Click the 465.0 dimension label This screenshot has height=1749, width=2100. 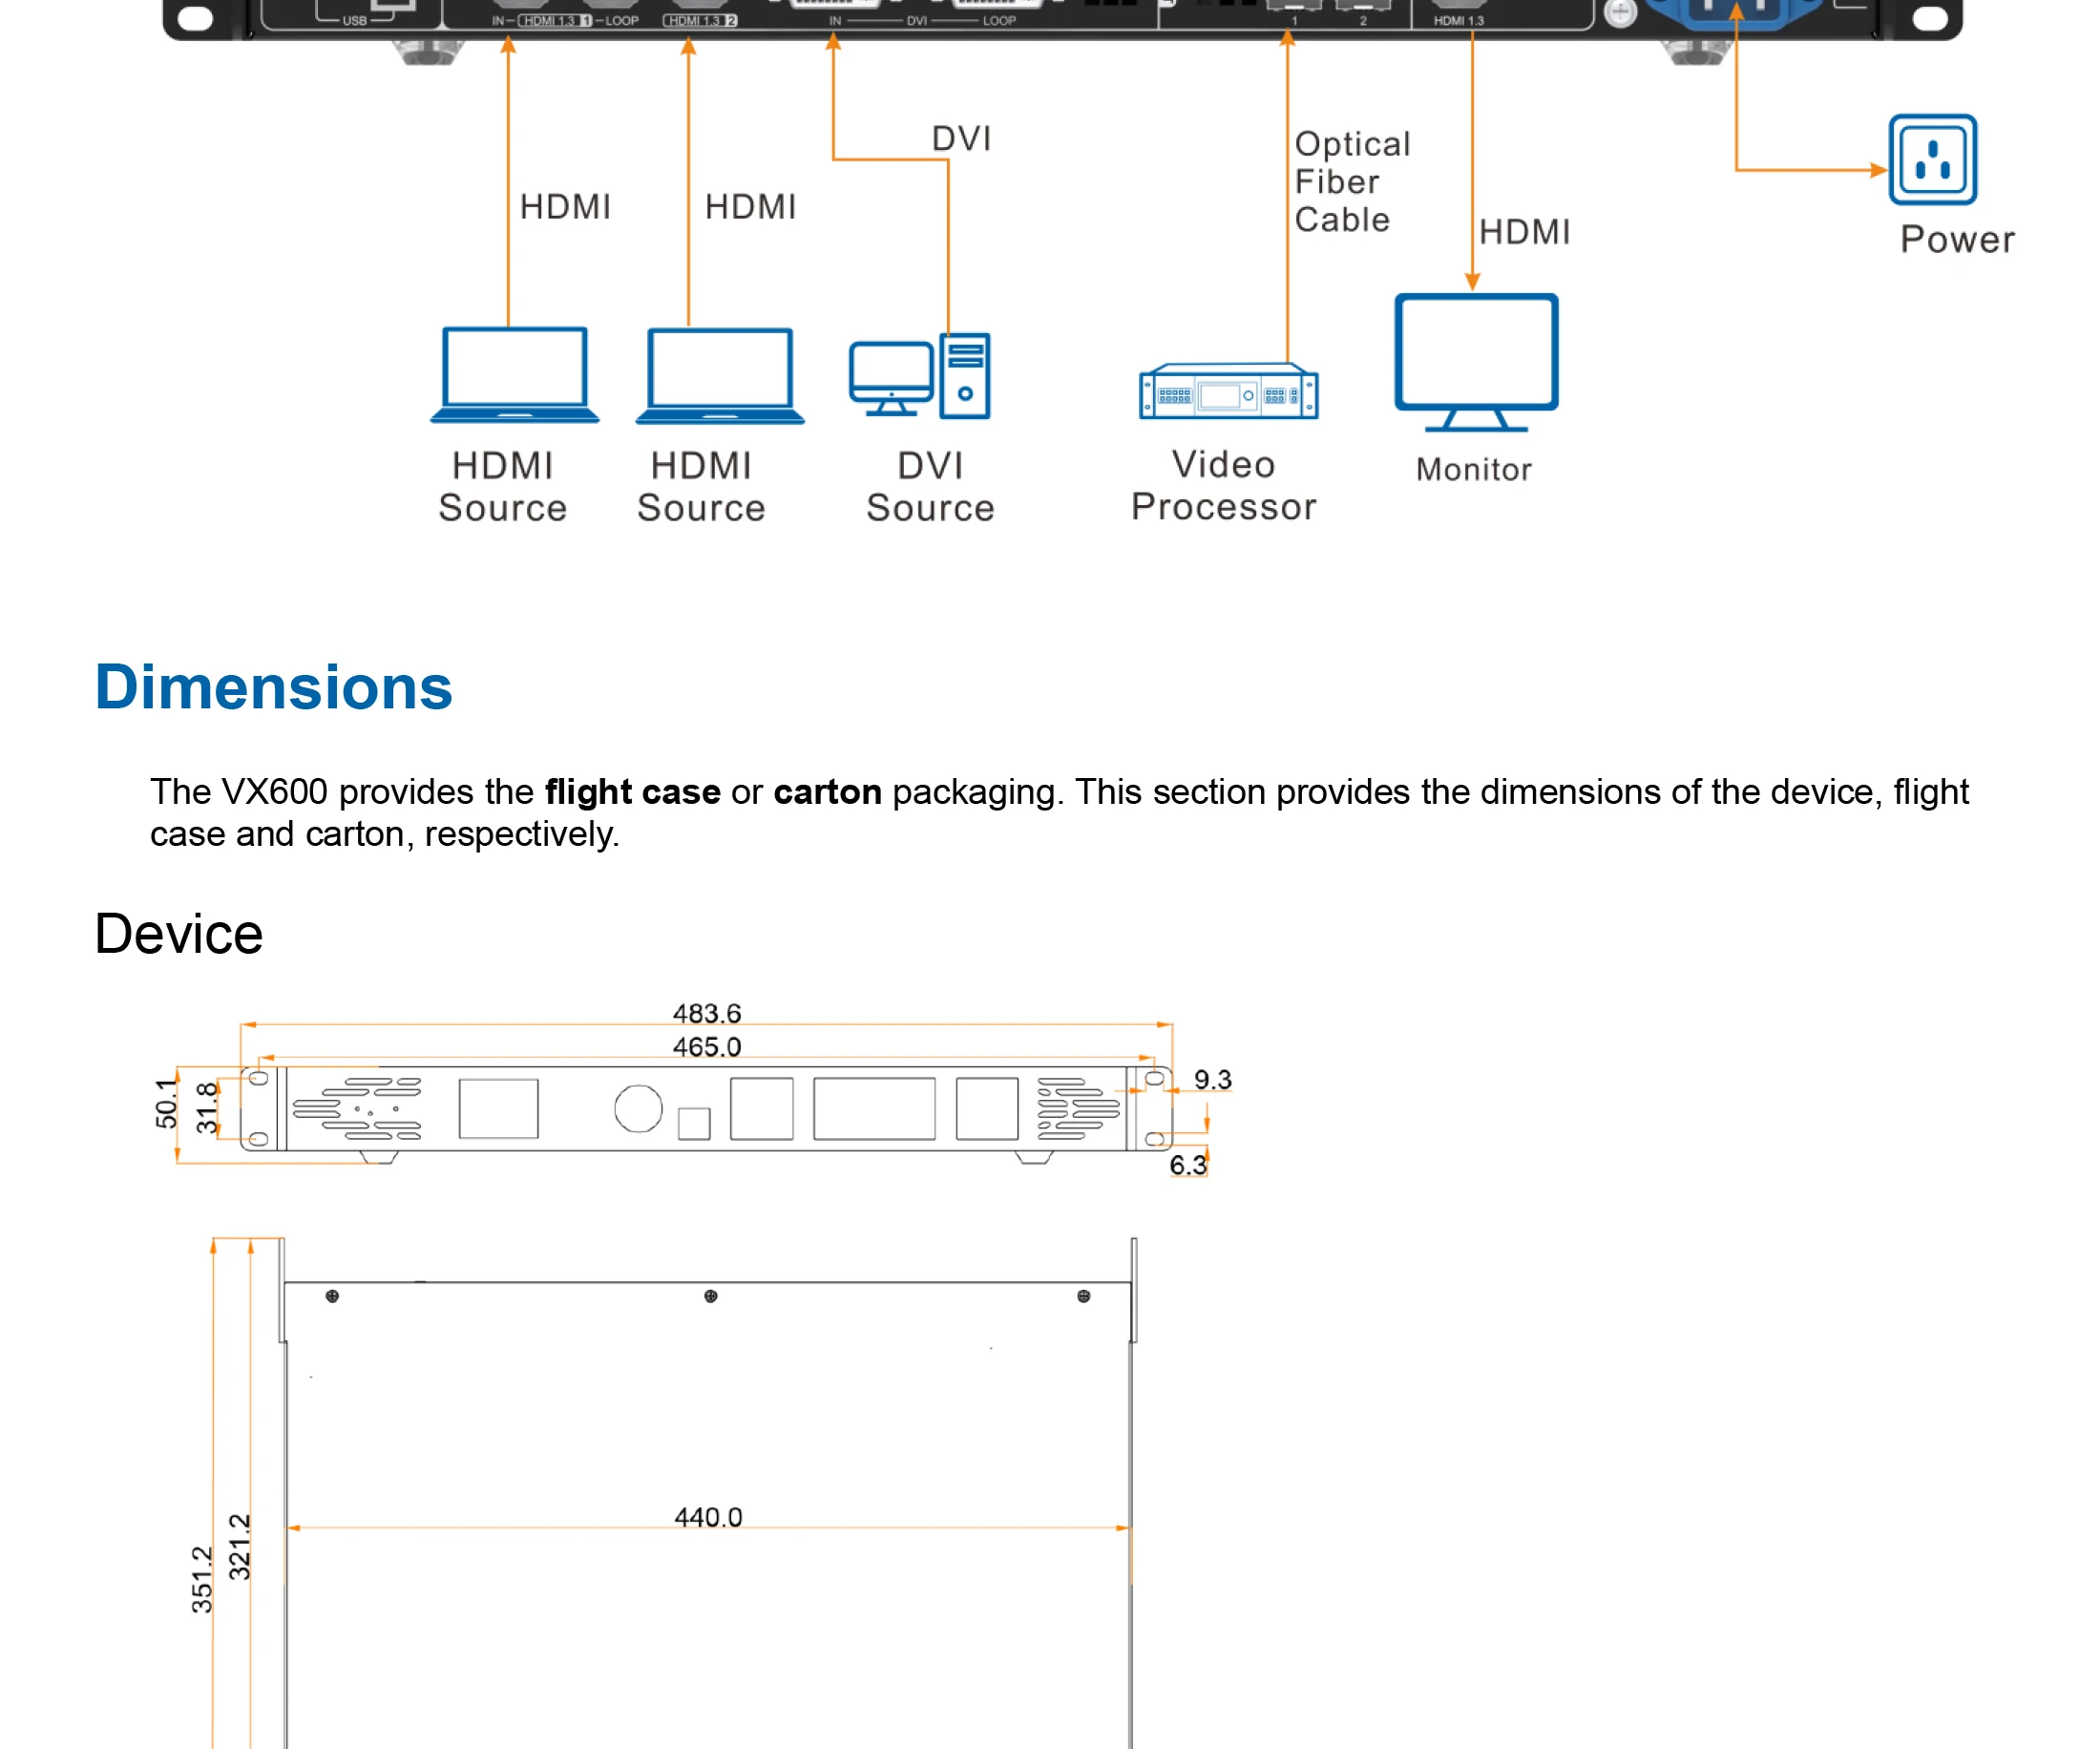point(706,1047)
